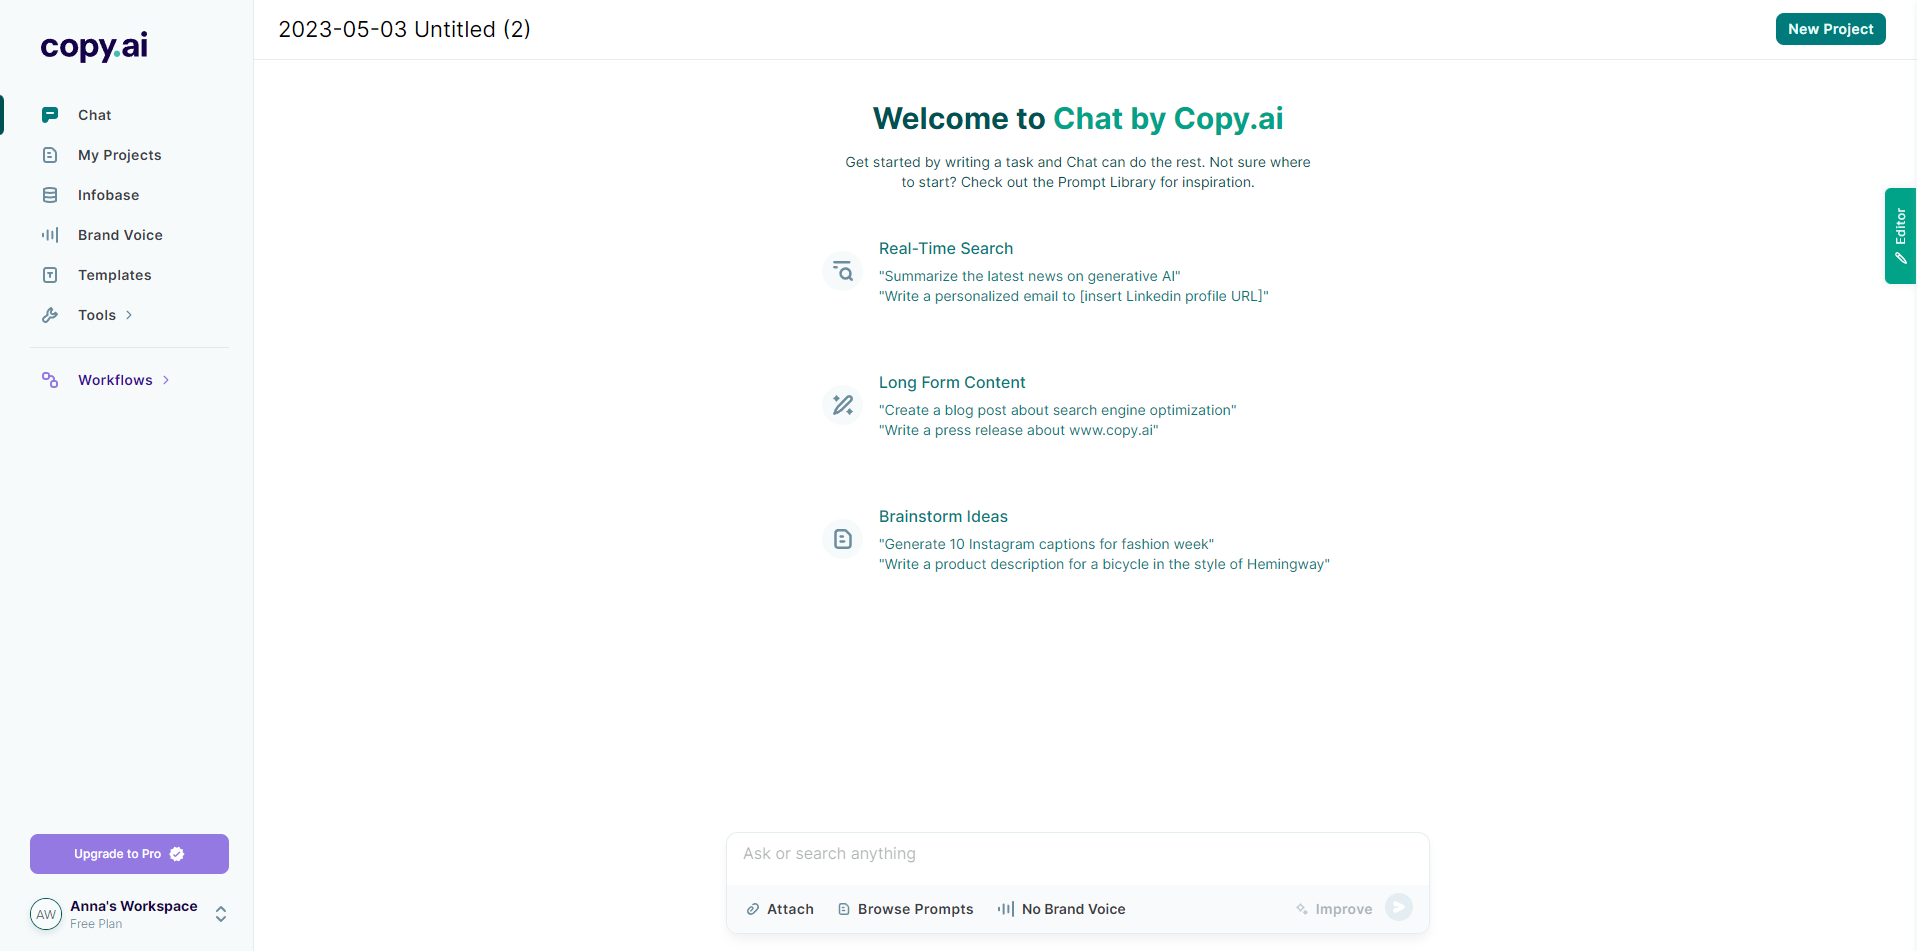Viewport: 1917px width, 951px height.
Task: Click the Real-Time Search magnifier icon
Action: 843,271
